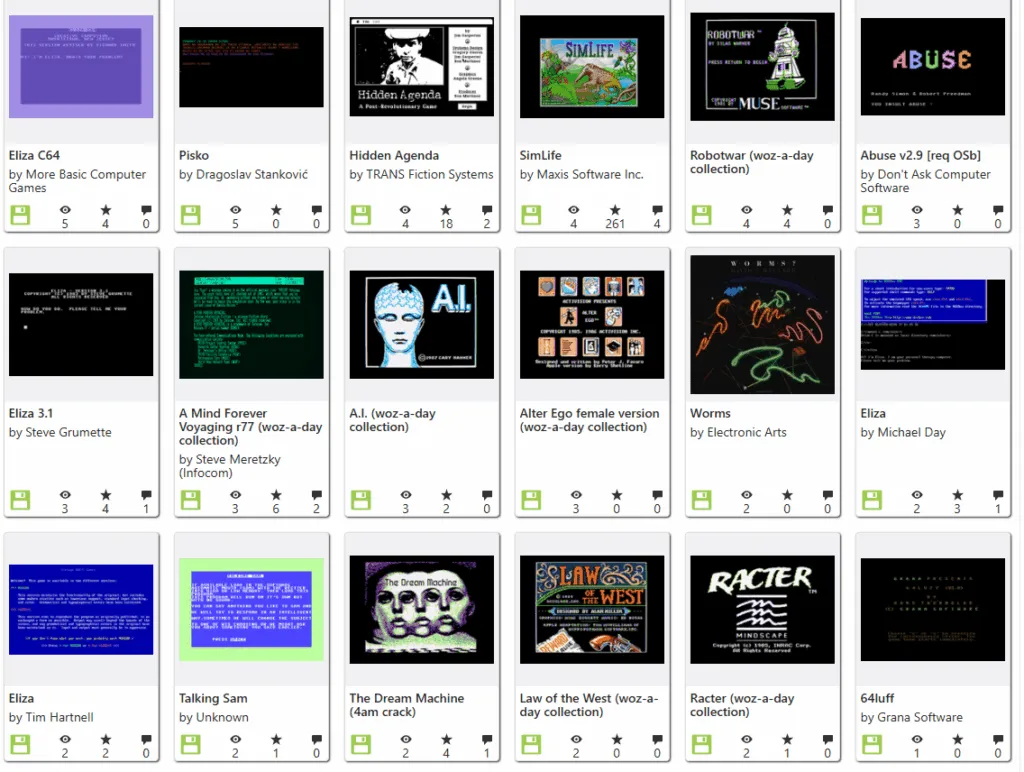1024x772 pixels.
Task: Click creator link Steve Grumette
Action: coord(69,432)
